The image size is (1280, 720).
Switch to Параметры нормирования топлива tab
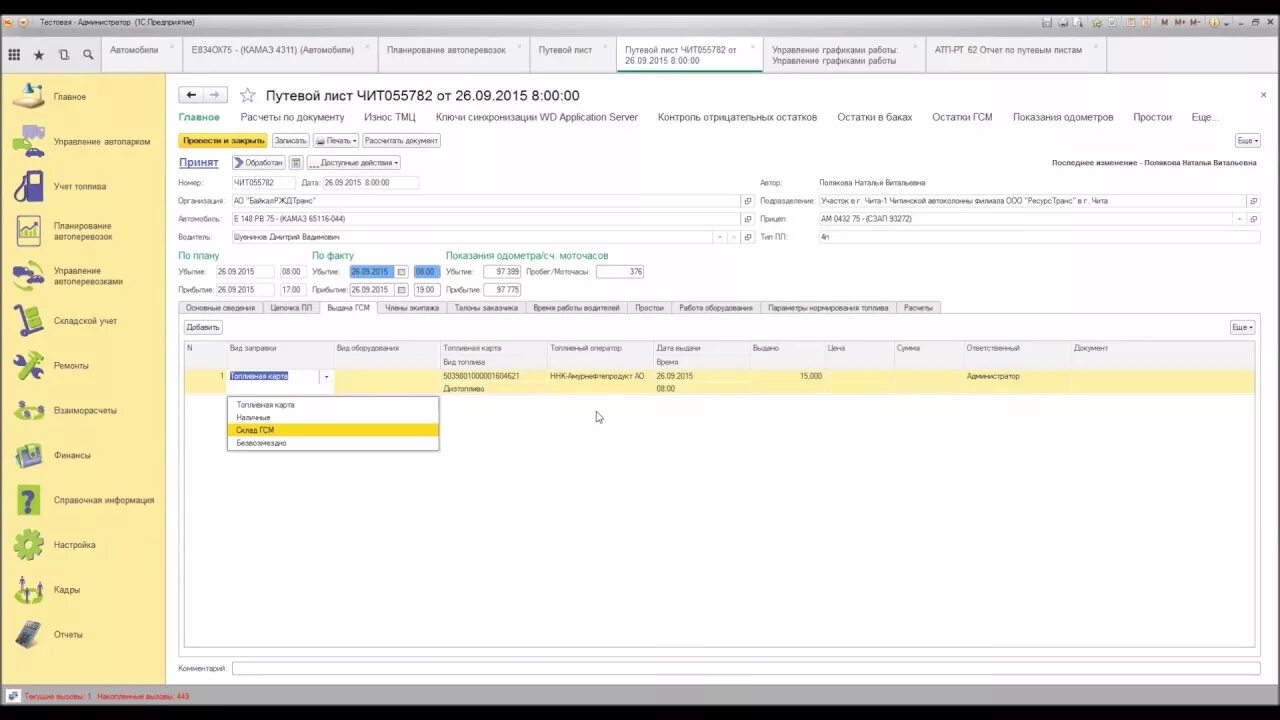tap(828, 308)
